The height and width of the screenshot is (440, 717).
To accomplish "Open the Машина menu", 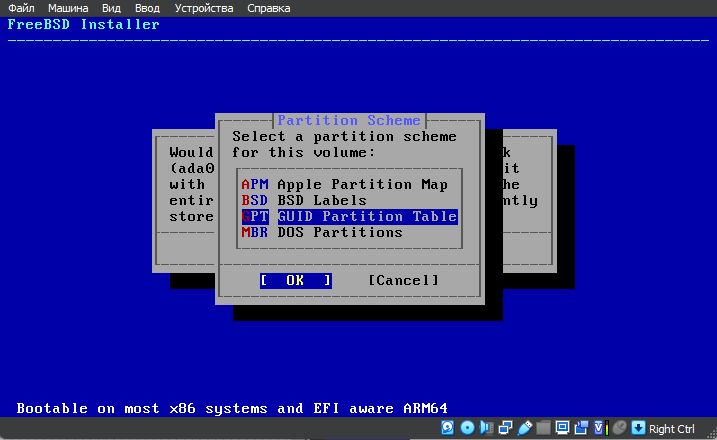I will tap(68, 8).
